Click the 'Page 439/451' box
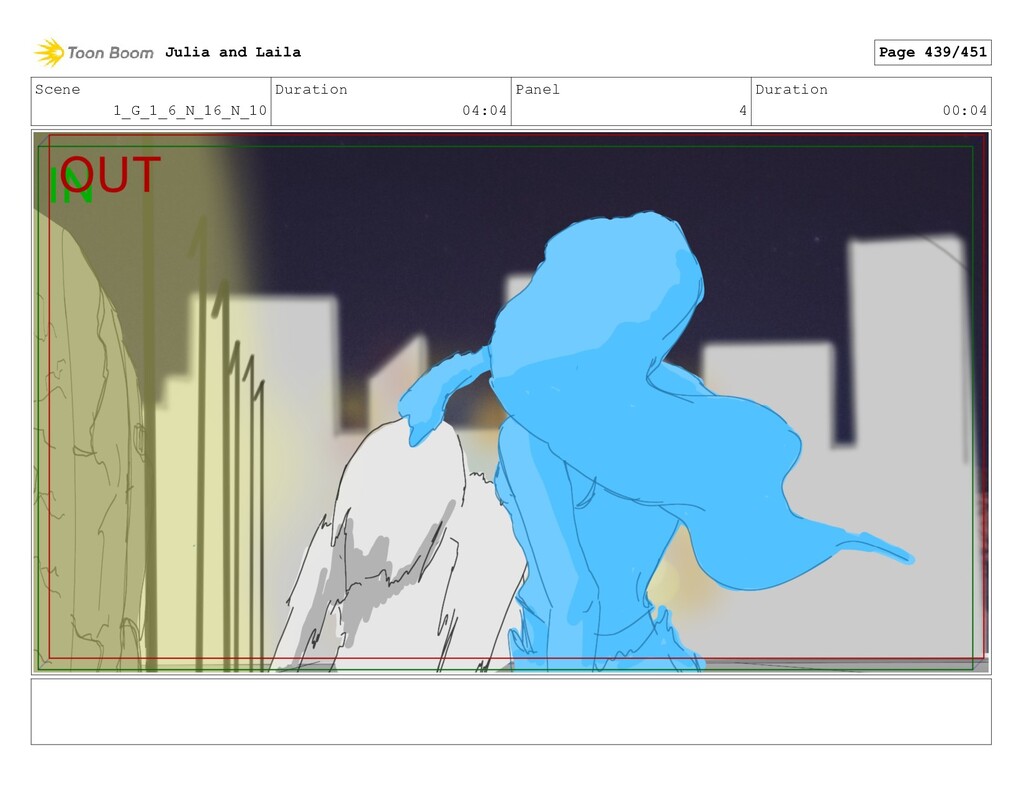 (x=932, y=52)
